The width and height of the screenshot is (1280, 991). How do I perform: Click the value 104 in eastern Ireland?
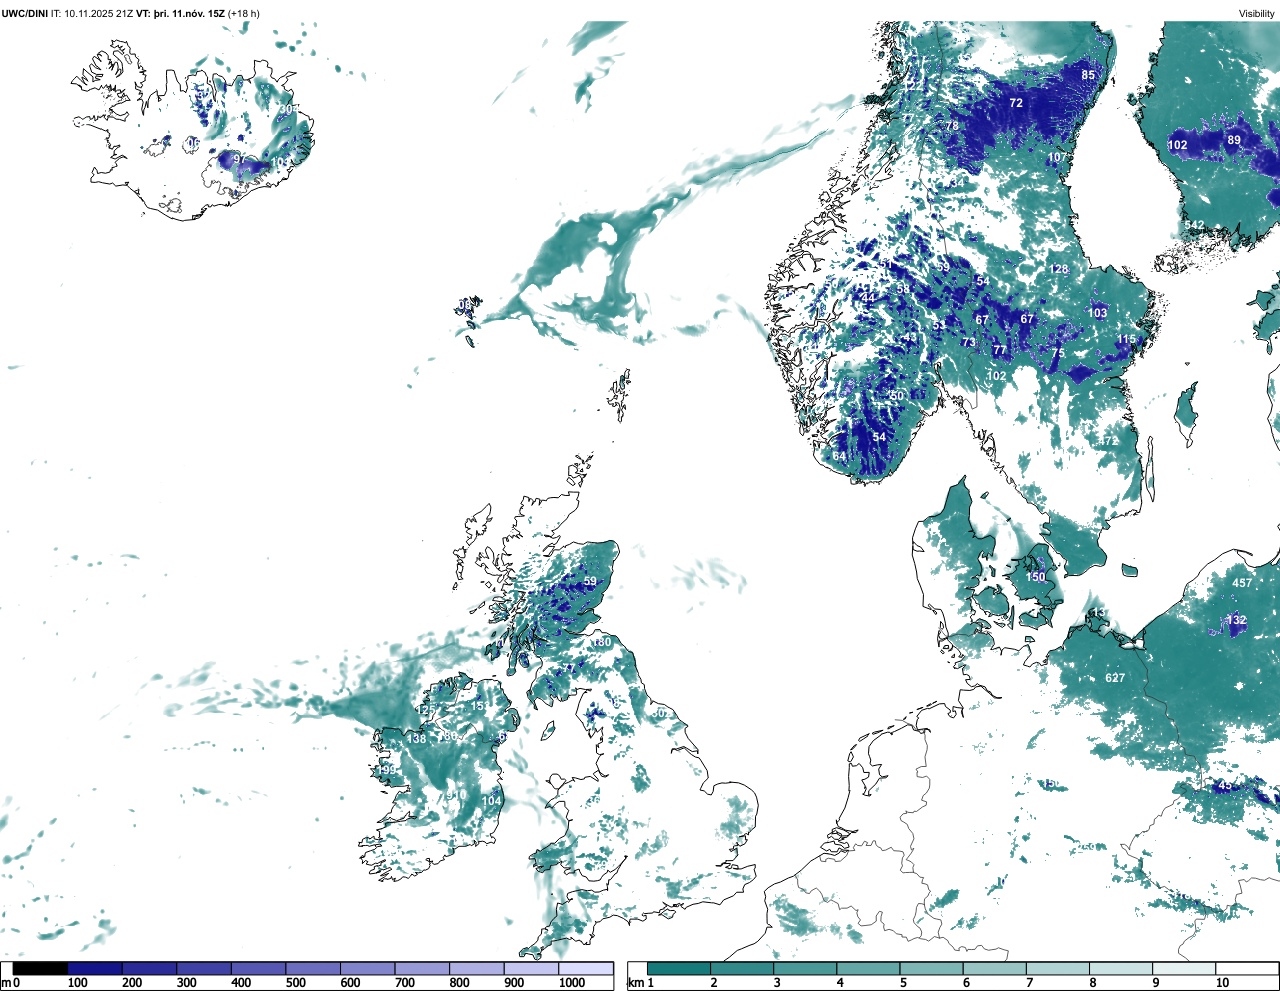491,801
